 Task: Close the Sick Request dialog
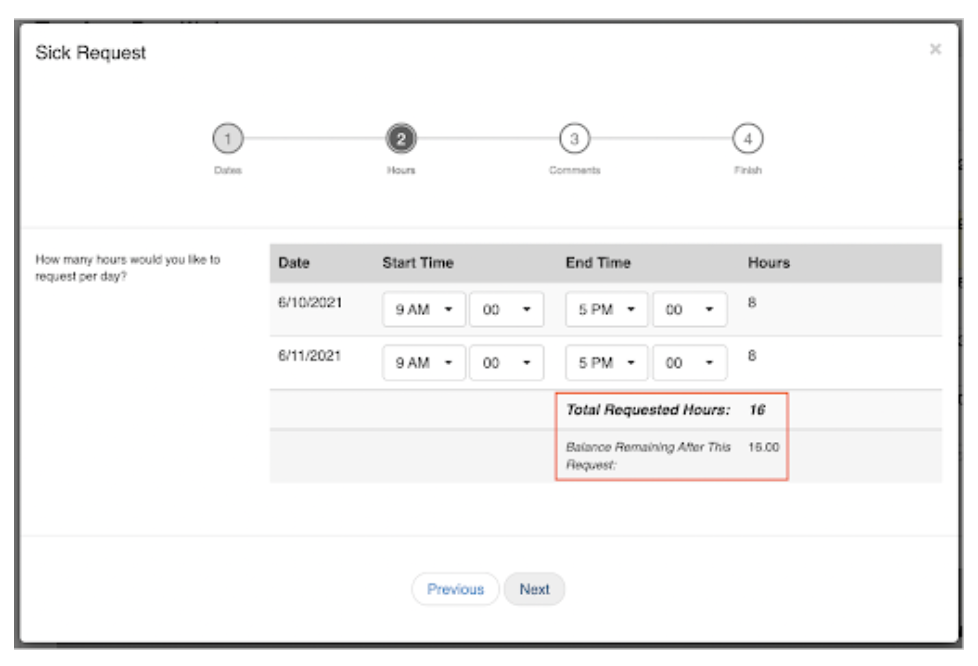click(x=935, y=49)
